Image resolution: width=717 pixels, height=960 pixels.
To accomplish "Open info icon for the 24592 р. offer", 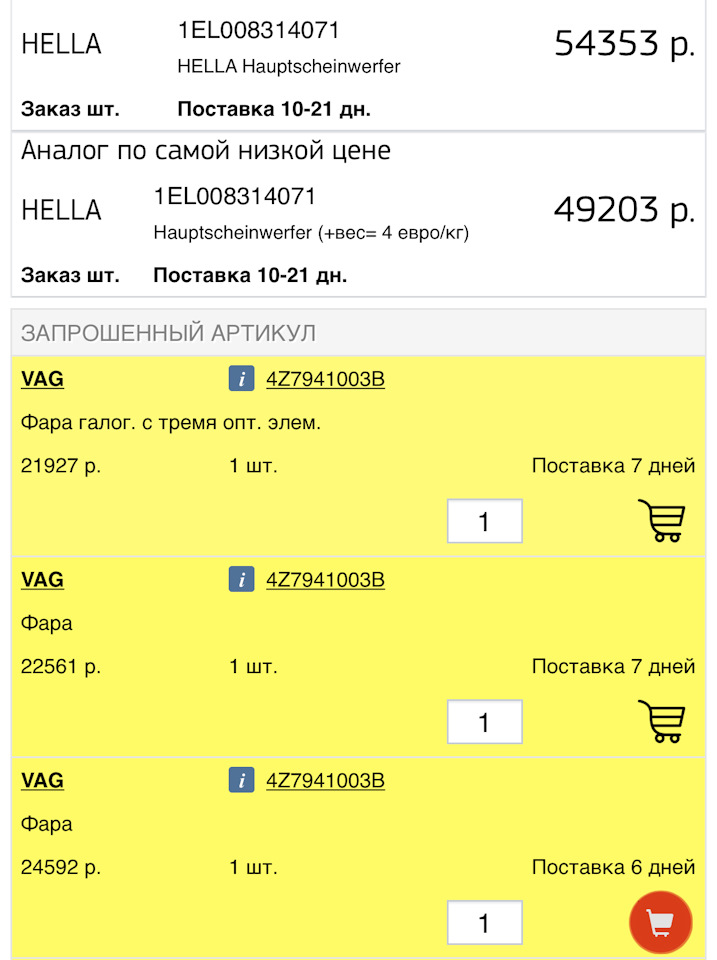I will click(x=241, y=780).
